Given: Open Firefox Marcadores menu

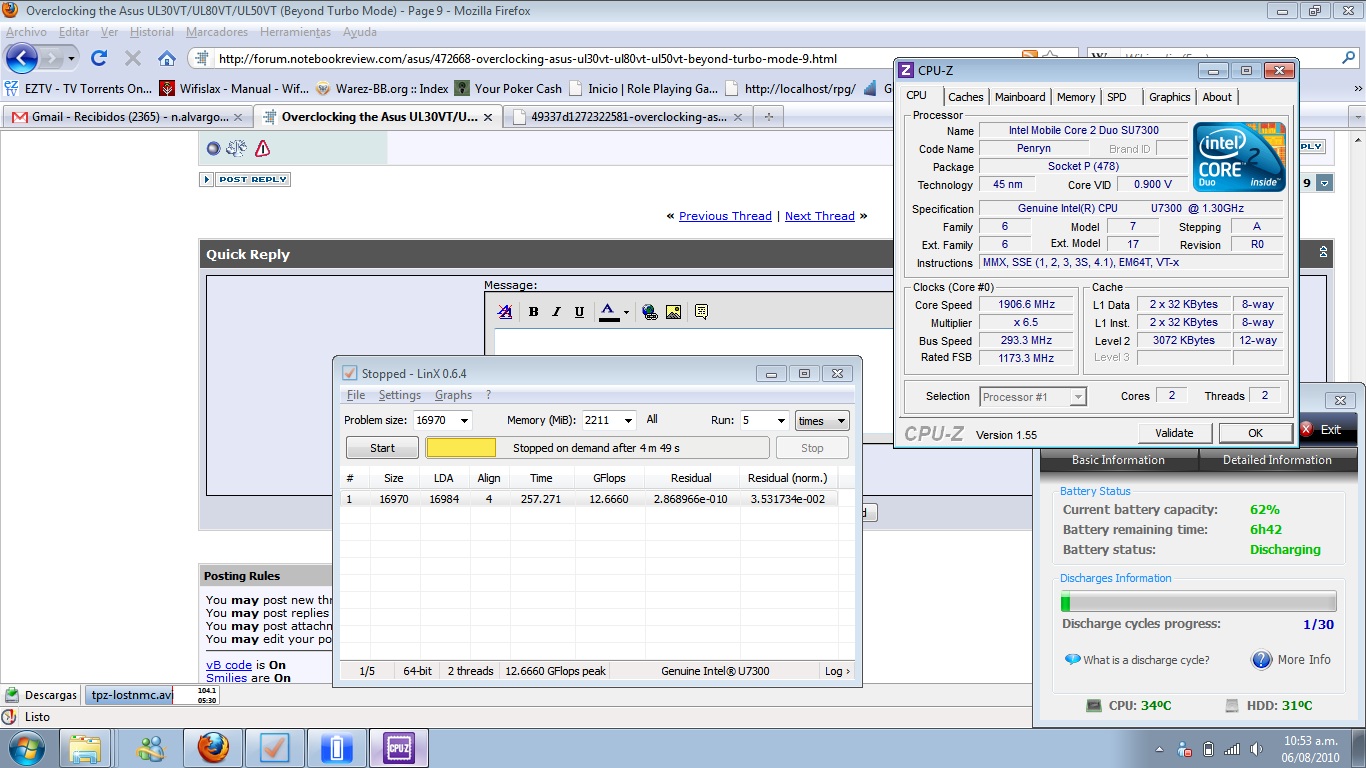Looking at the screenshot, I should (217, 32).
